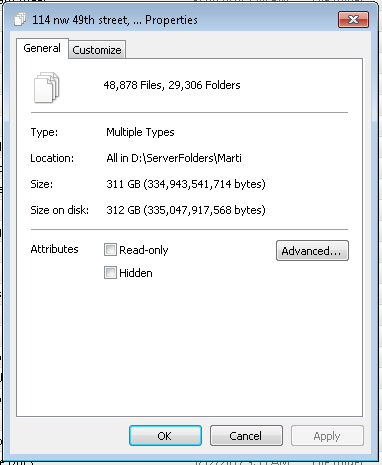Click the files and folders count text
Viewport: 382px width, 465px height.
click(x=172, y=85)
